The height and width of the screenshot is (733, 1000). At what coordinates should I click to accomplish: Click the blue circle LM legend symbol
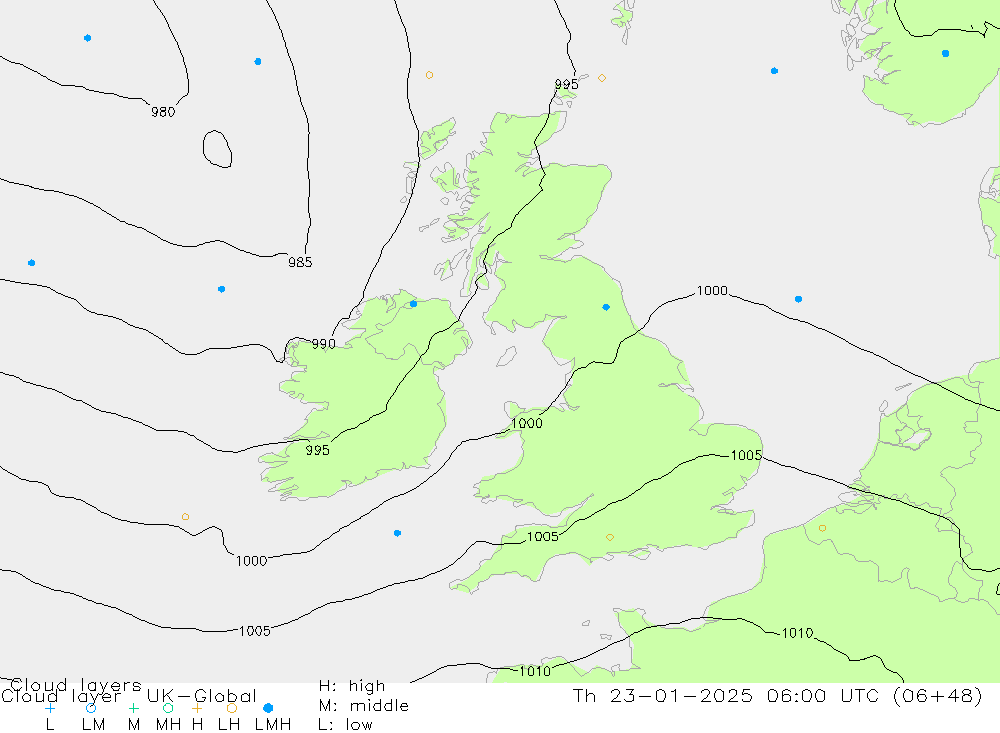click(91, 708)
